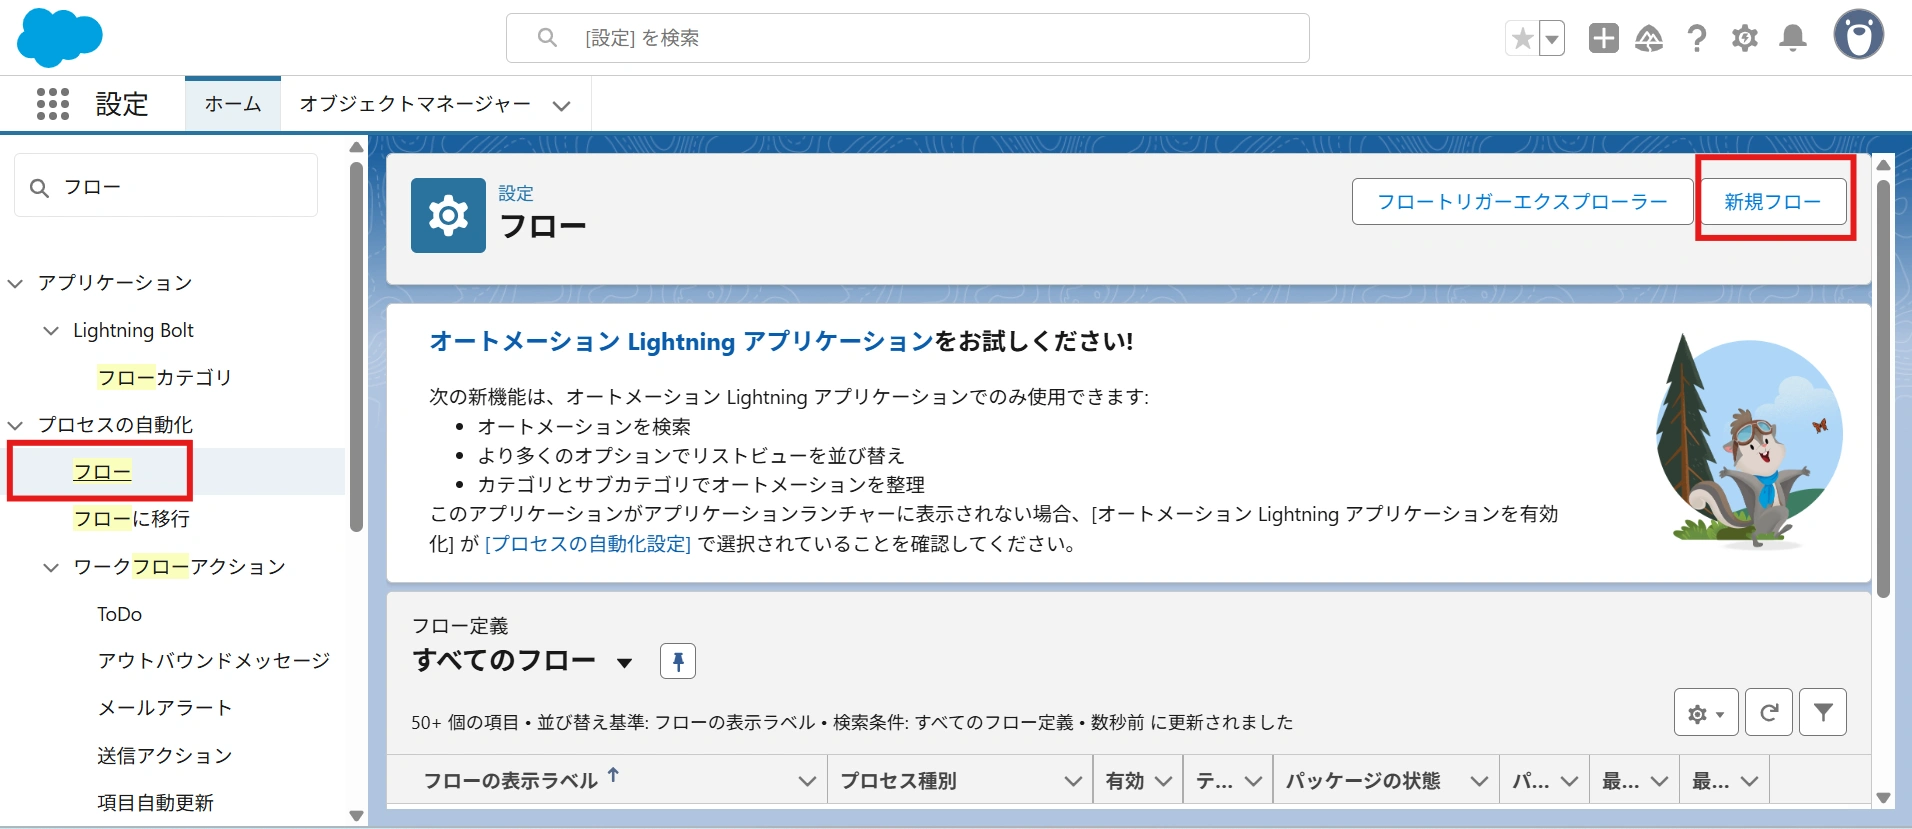Open the プロセス種別 column menu chevron
The image size is (1912, 829).
(1073, 782)
